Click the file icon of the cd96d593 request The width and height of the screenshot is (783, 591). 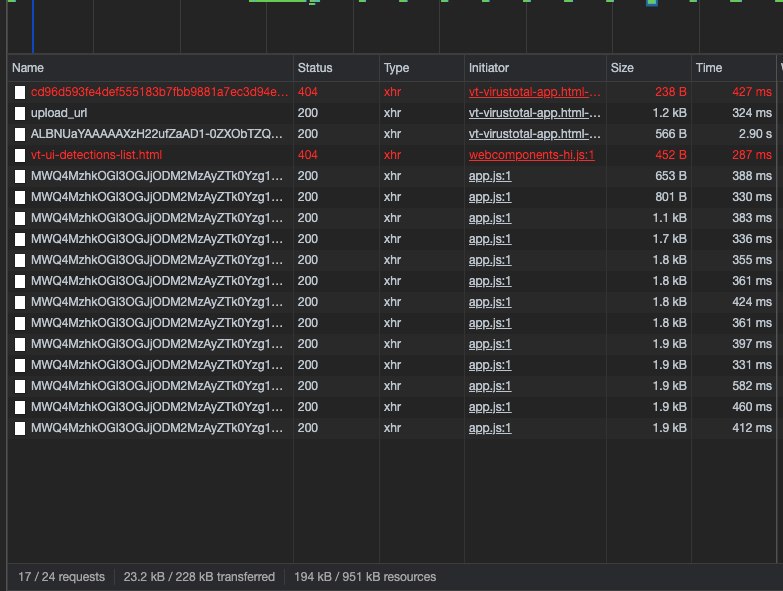pos(20,92)
